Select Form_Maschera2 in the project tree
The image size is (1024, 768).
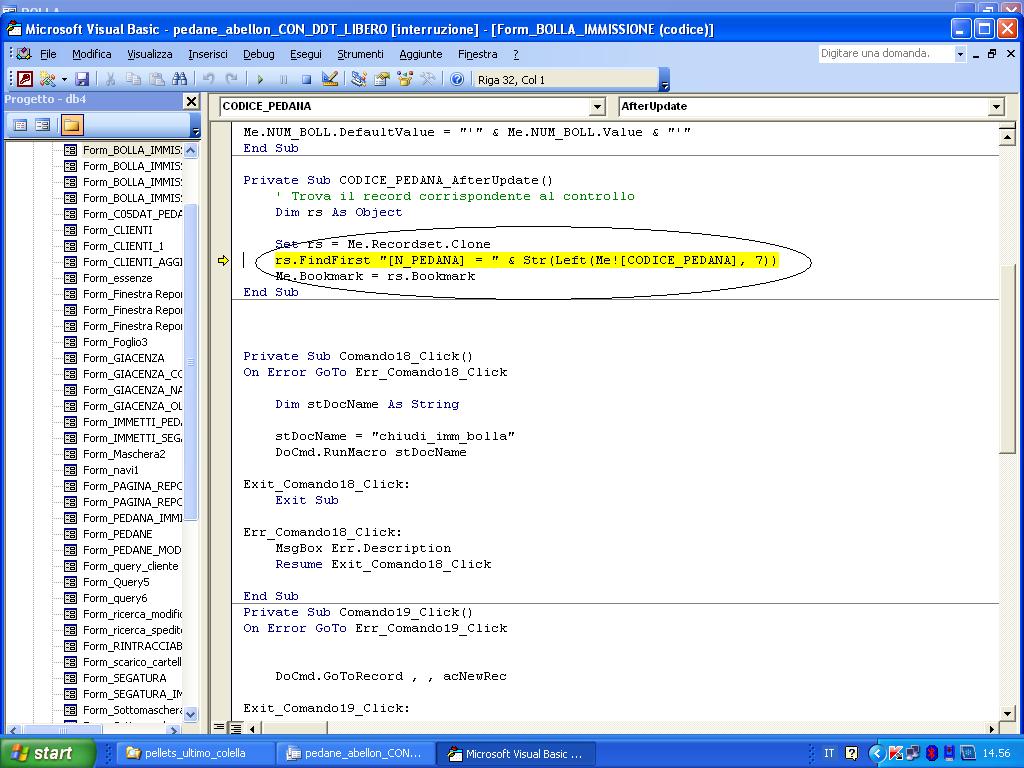124,454
